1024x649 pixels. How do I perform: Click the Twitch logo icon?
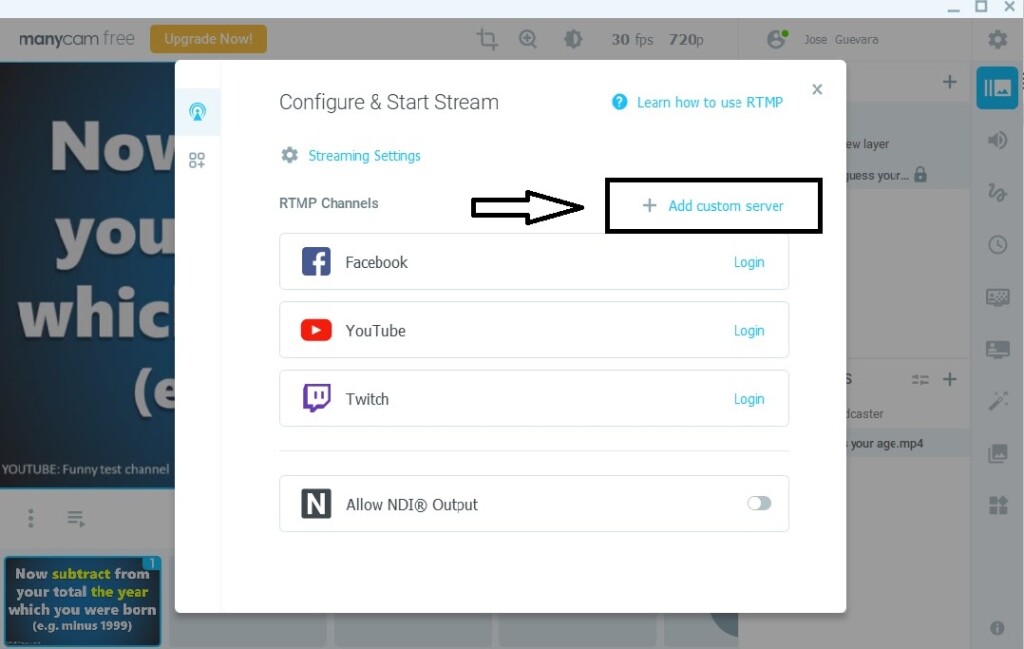pos(317,398)
